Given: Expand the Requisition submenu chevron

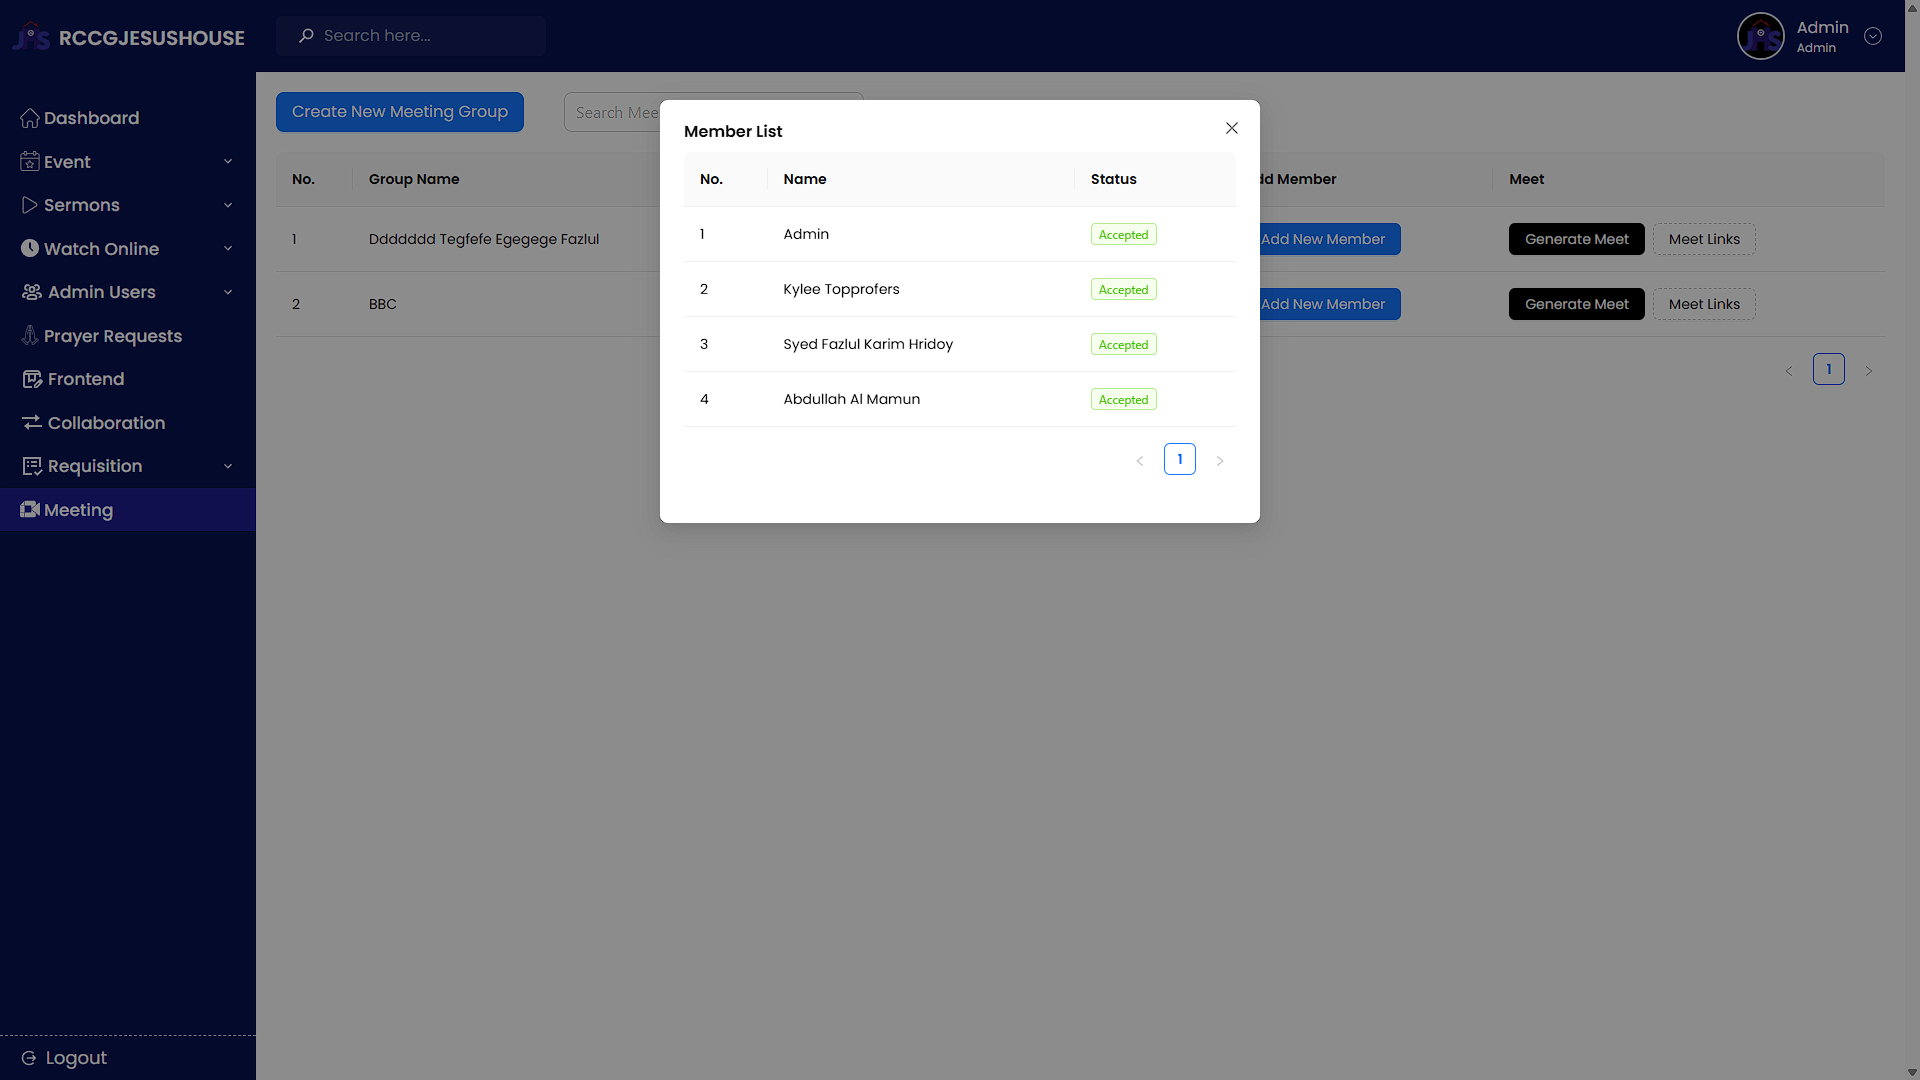Looking at the screenshot, I should [x=228, y=466].
